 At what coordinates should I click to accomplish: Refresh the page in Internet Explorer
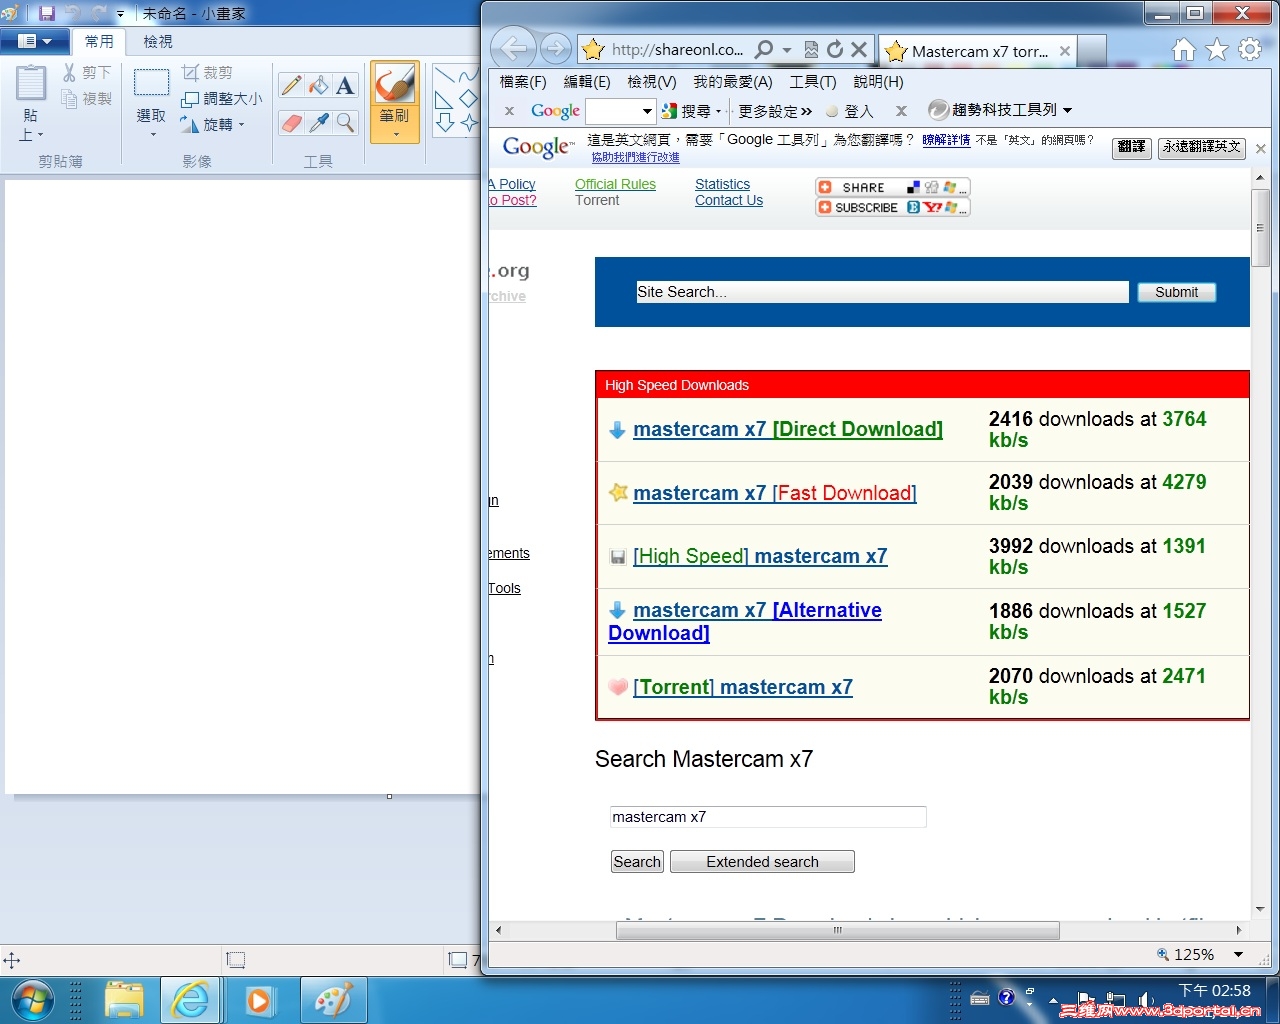click(835, 49)
